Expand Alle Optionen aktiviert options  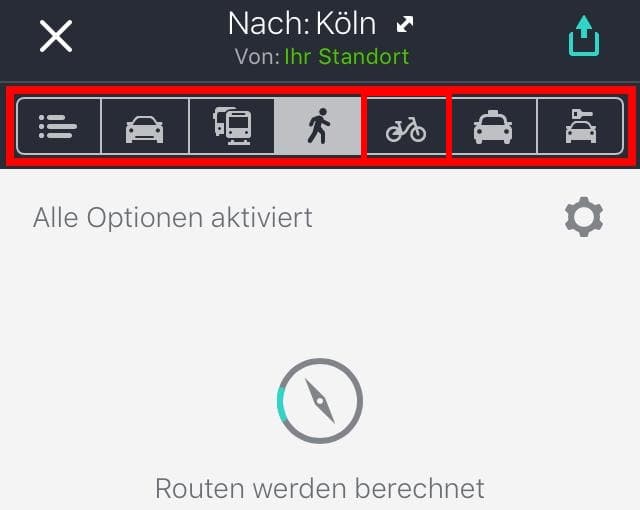tap(173, 217)
